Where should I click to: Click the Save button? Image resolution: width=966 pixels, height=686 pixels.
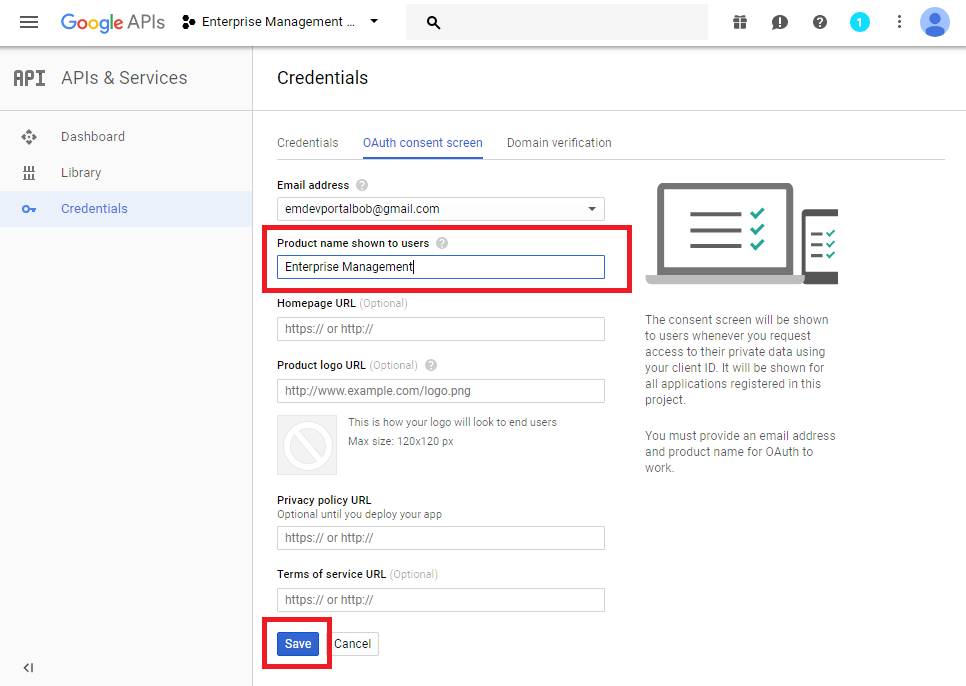point(298,644)
